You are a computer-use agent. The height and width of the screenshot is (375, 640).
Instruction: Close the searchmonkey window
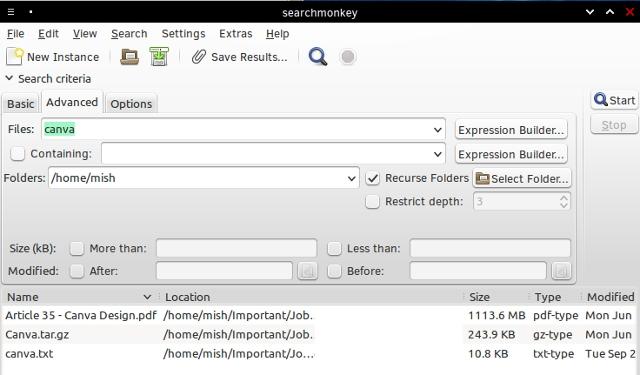pyautogui.click(x=630, y=12)
